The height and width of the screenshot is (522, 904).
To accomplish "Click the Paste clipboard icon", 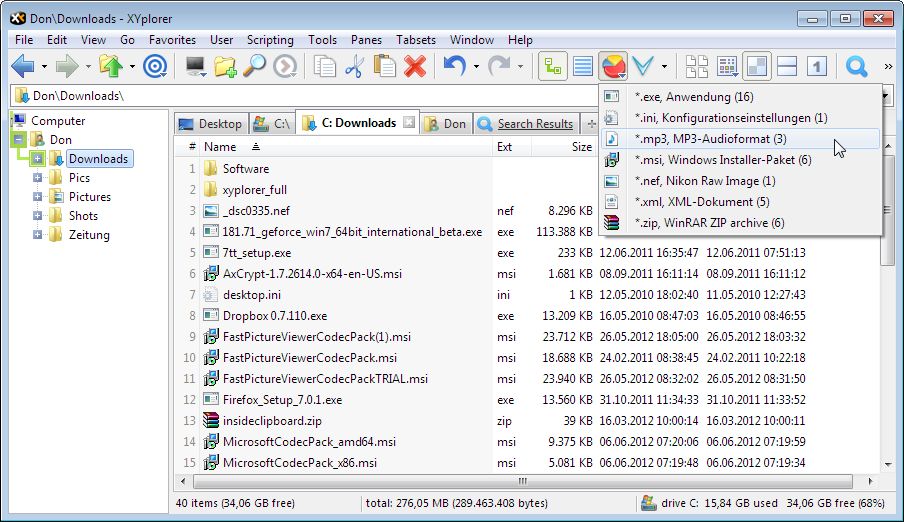I will click(385, 66).
